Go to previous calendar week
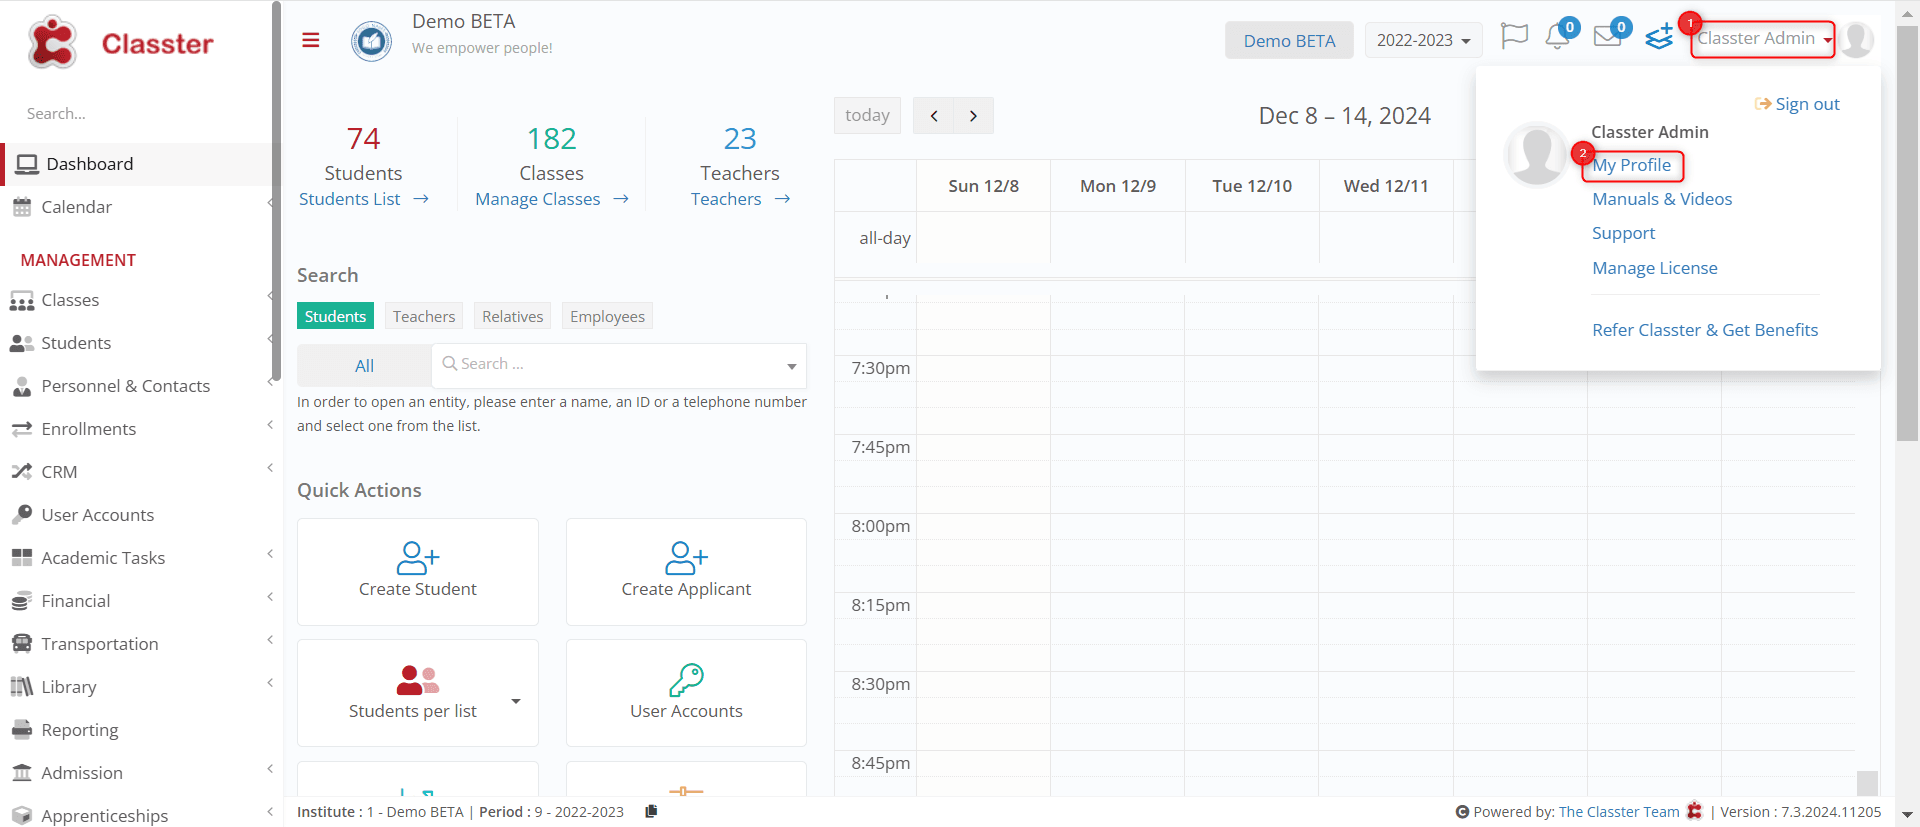The height and width of the screenshot is (827, 1920). (x=934, y=115)
